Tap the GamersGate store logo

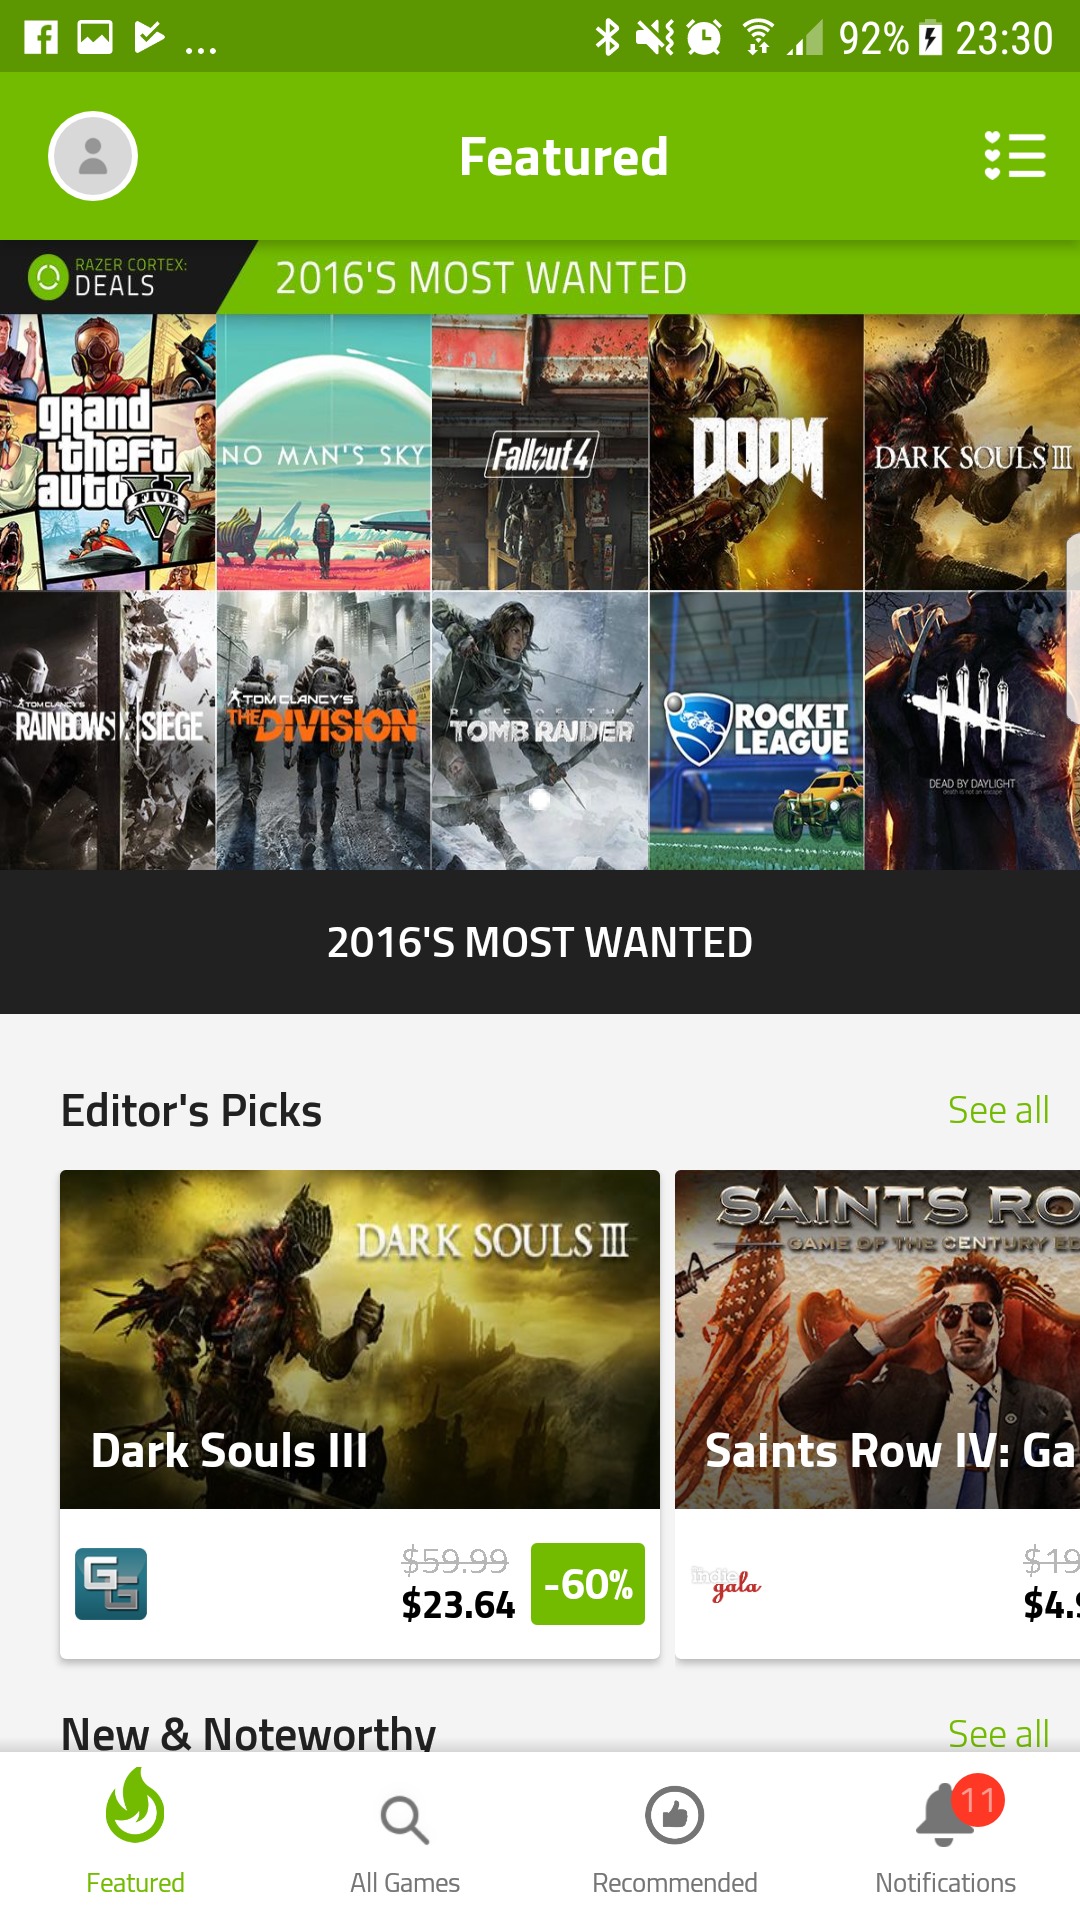pos(111,1584)
